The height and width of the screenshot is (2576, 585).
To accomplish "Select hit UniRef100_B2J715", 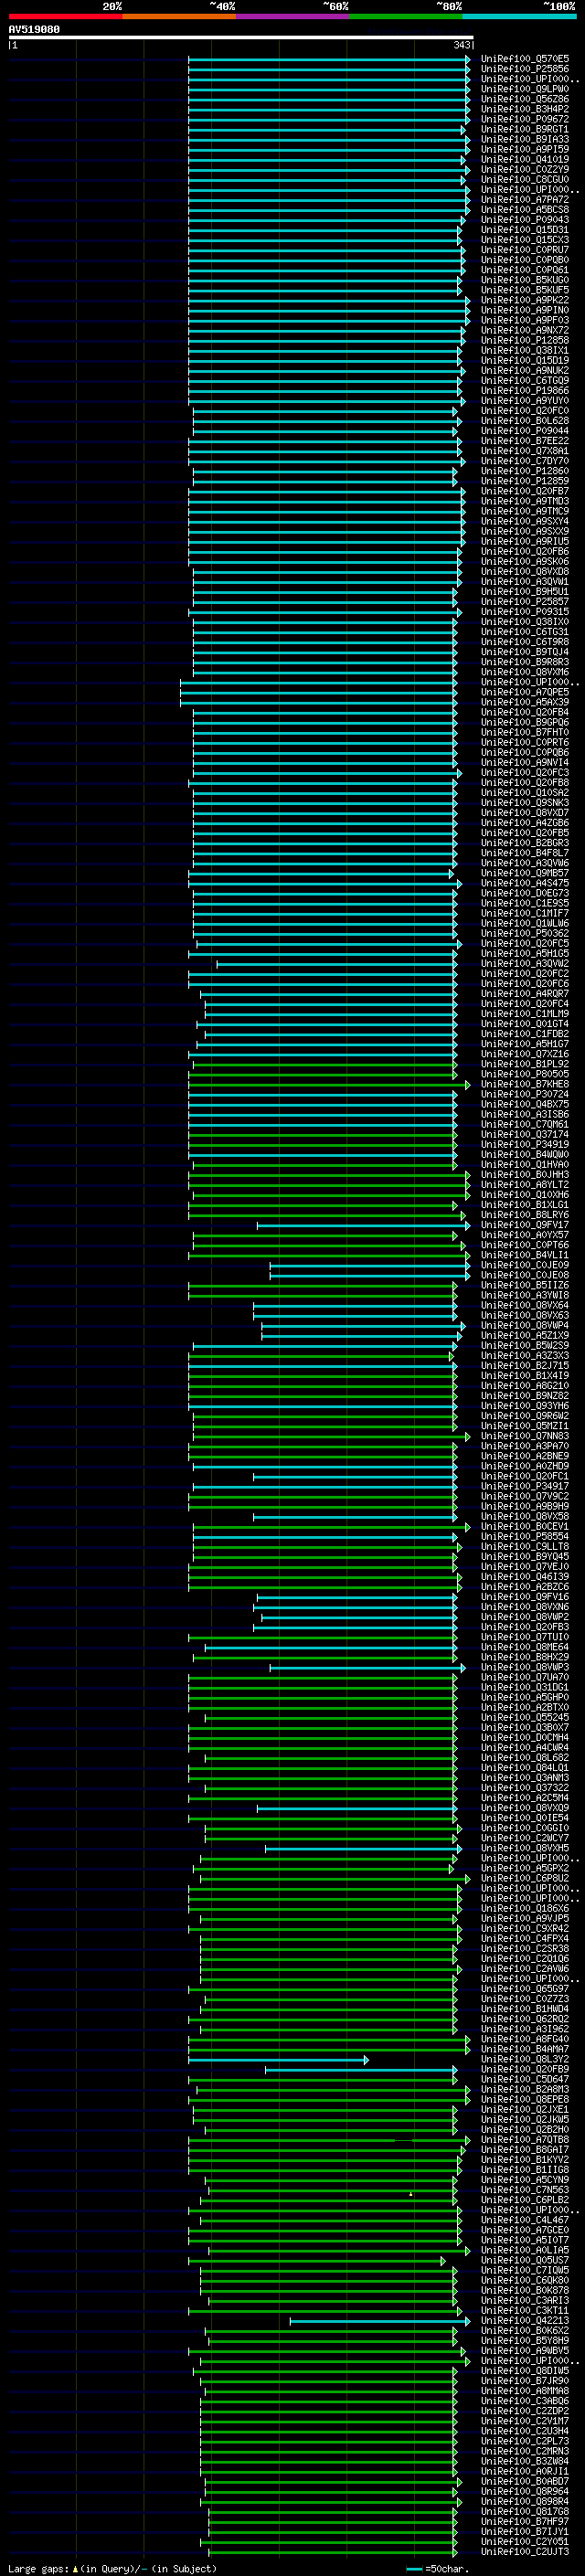I will tap(525, 1366).
